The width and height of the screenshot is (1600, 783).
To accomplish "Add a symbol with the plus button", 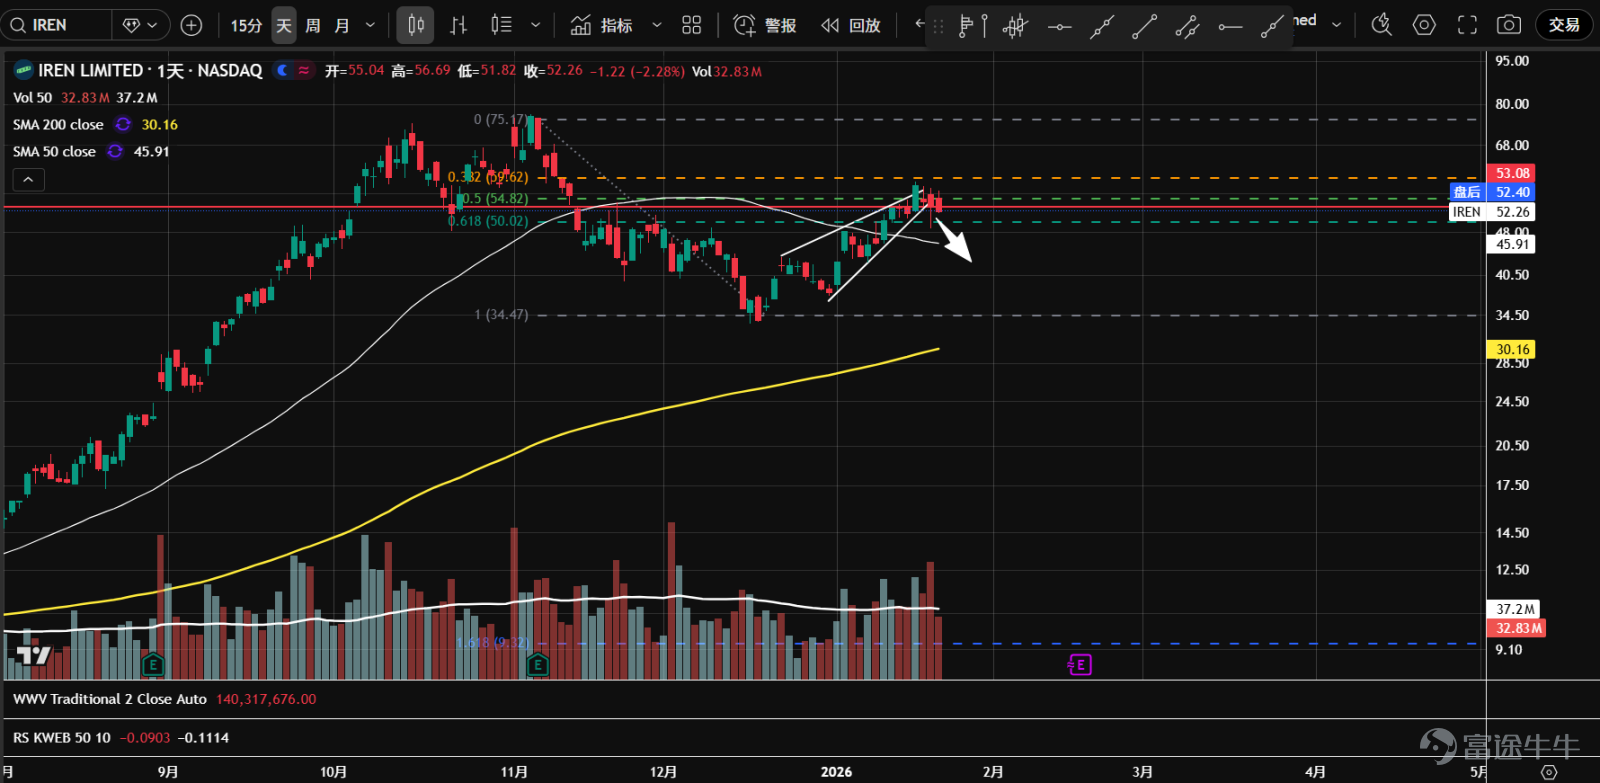I will [191, 25].
